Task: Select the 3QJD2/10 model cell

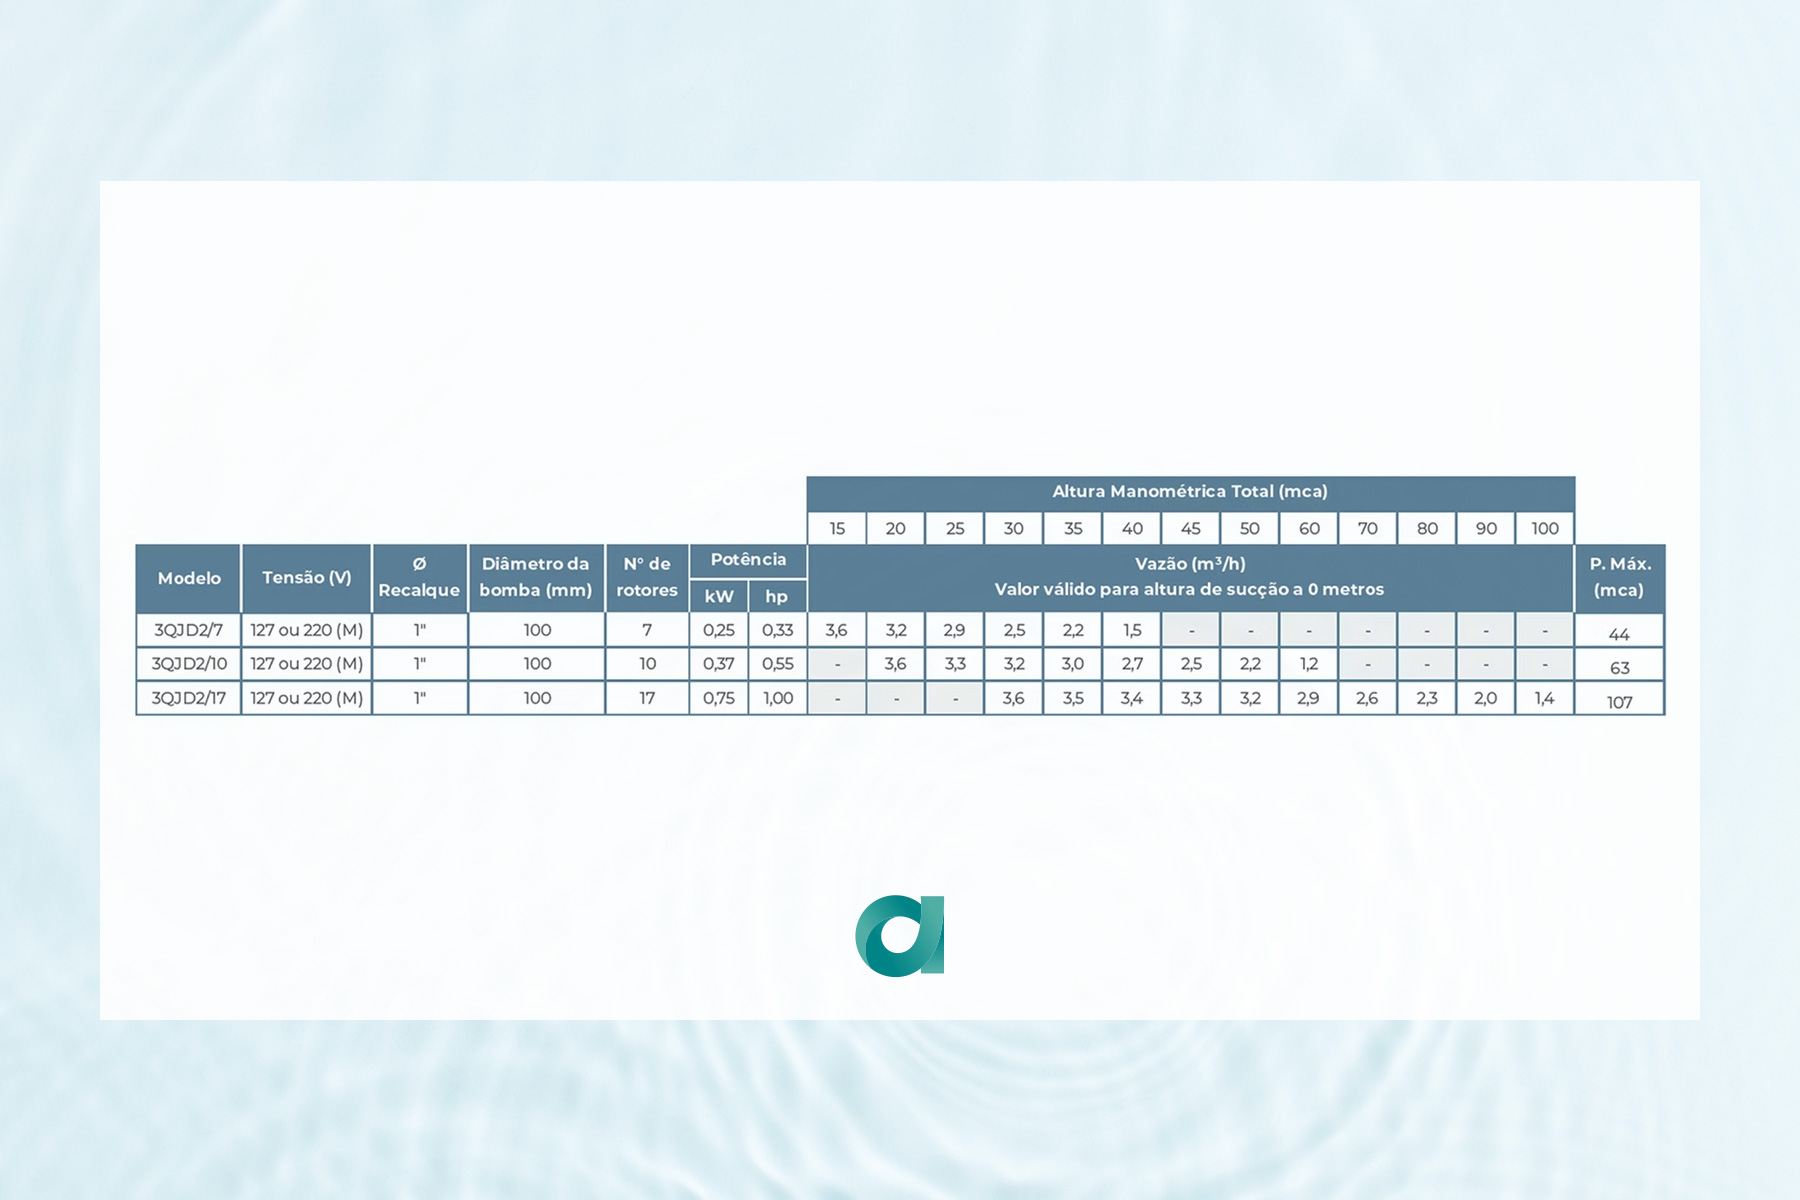Action: pos(189,664)
